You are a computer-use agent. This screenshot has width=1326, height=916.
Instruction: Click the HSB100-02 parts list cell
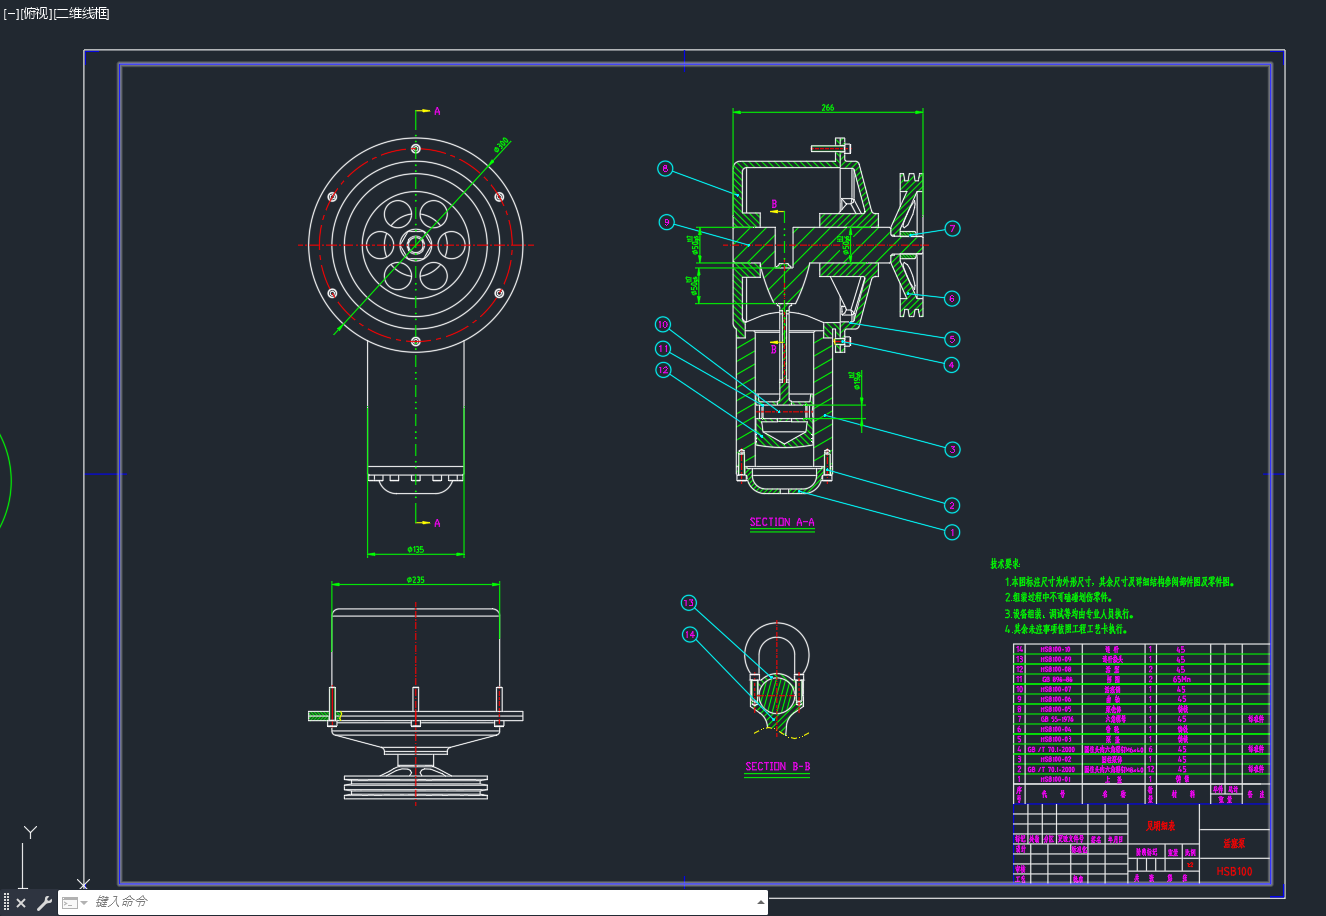click(1056, 759)
